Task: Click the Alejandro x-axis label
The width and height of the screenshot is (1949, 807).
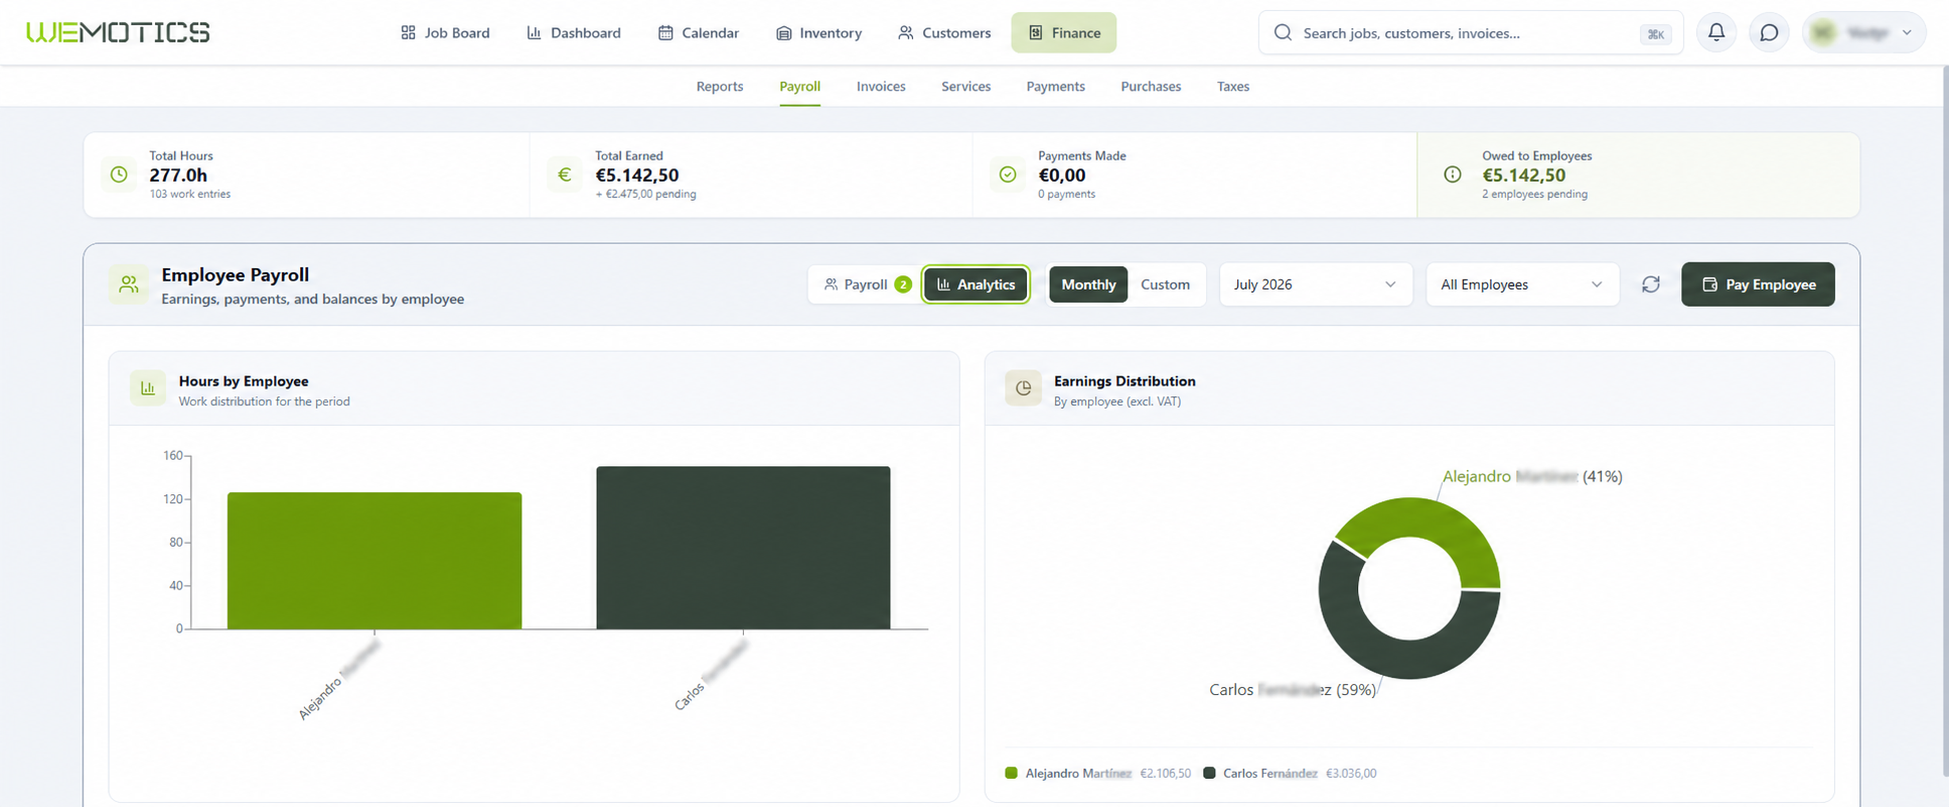Action: tap(340, 680)
